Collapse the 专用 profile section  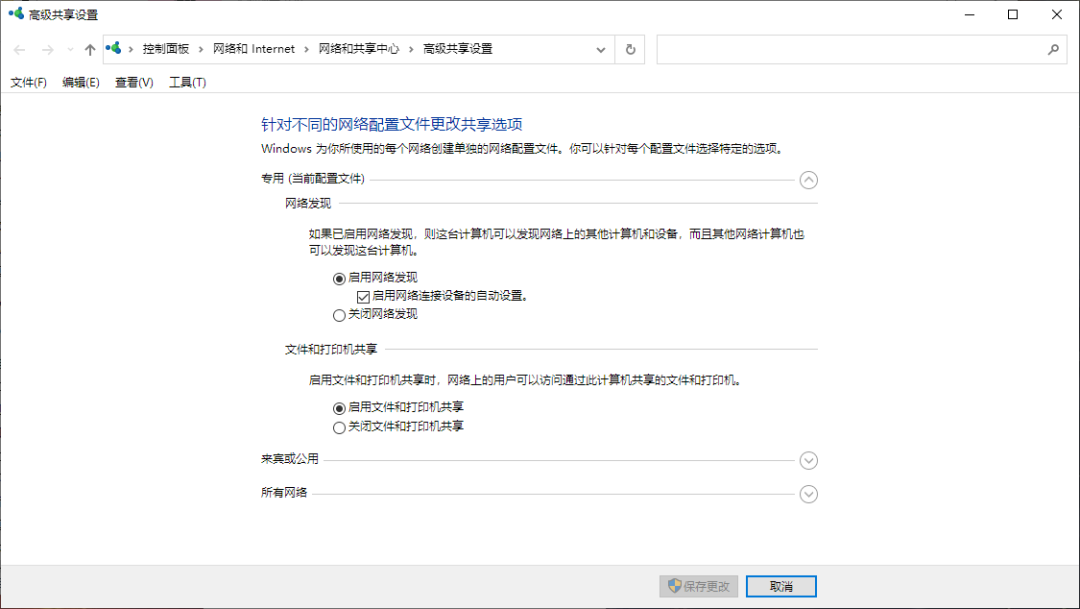[x=809, y=180]
